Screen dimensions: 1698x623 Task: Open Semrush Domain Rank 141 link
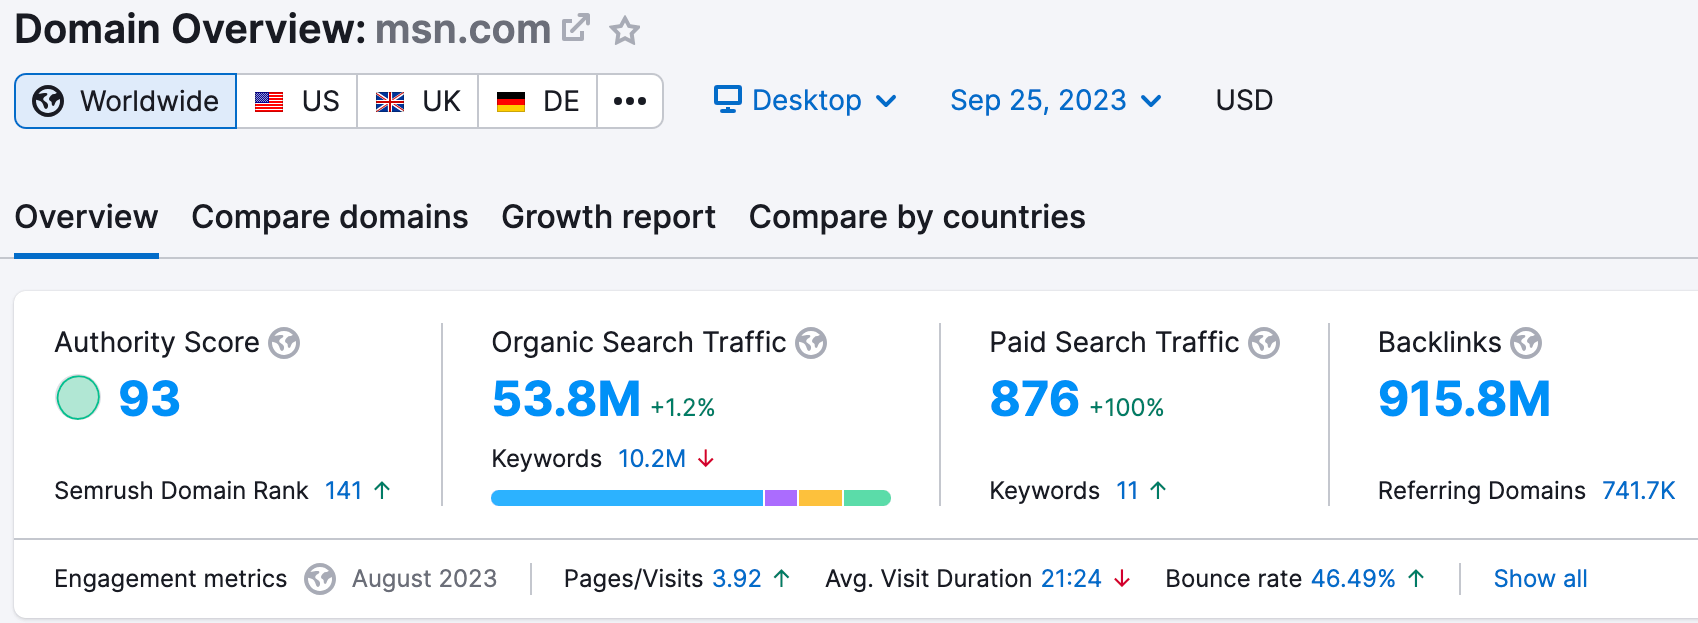pos(343,491)
